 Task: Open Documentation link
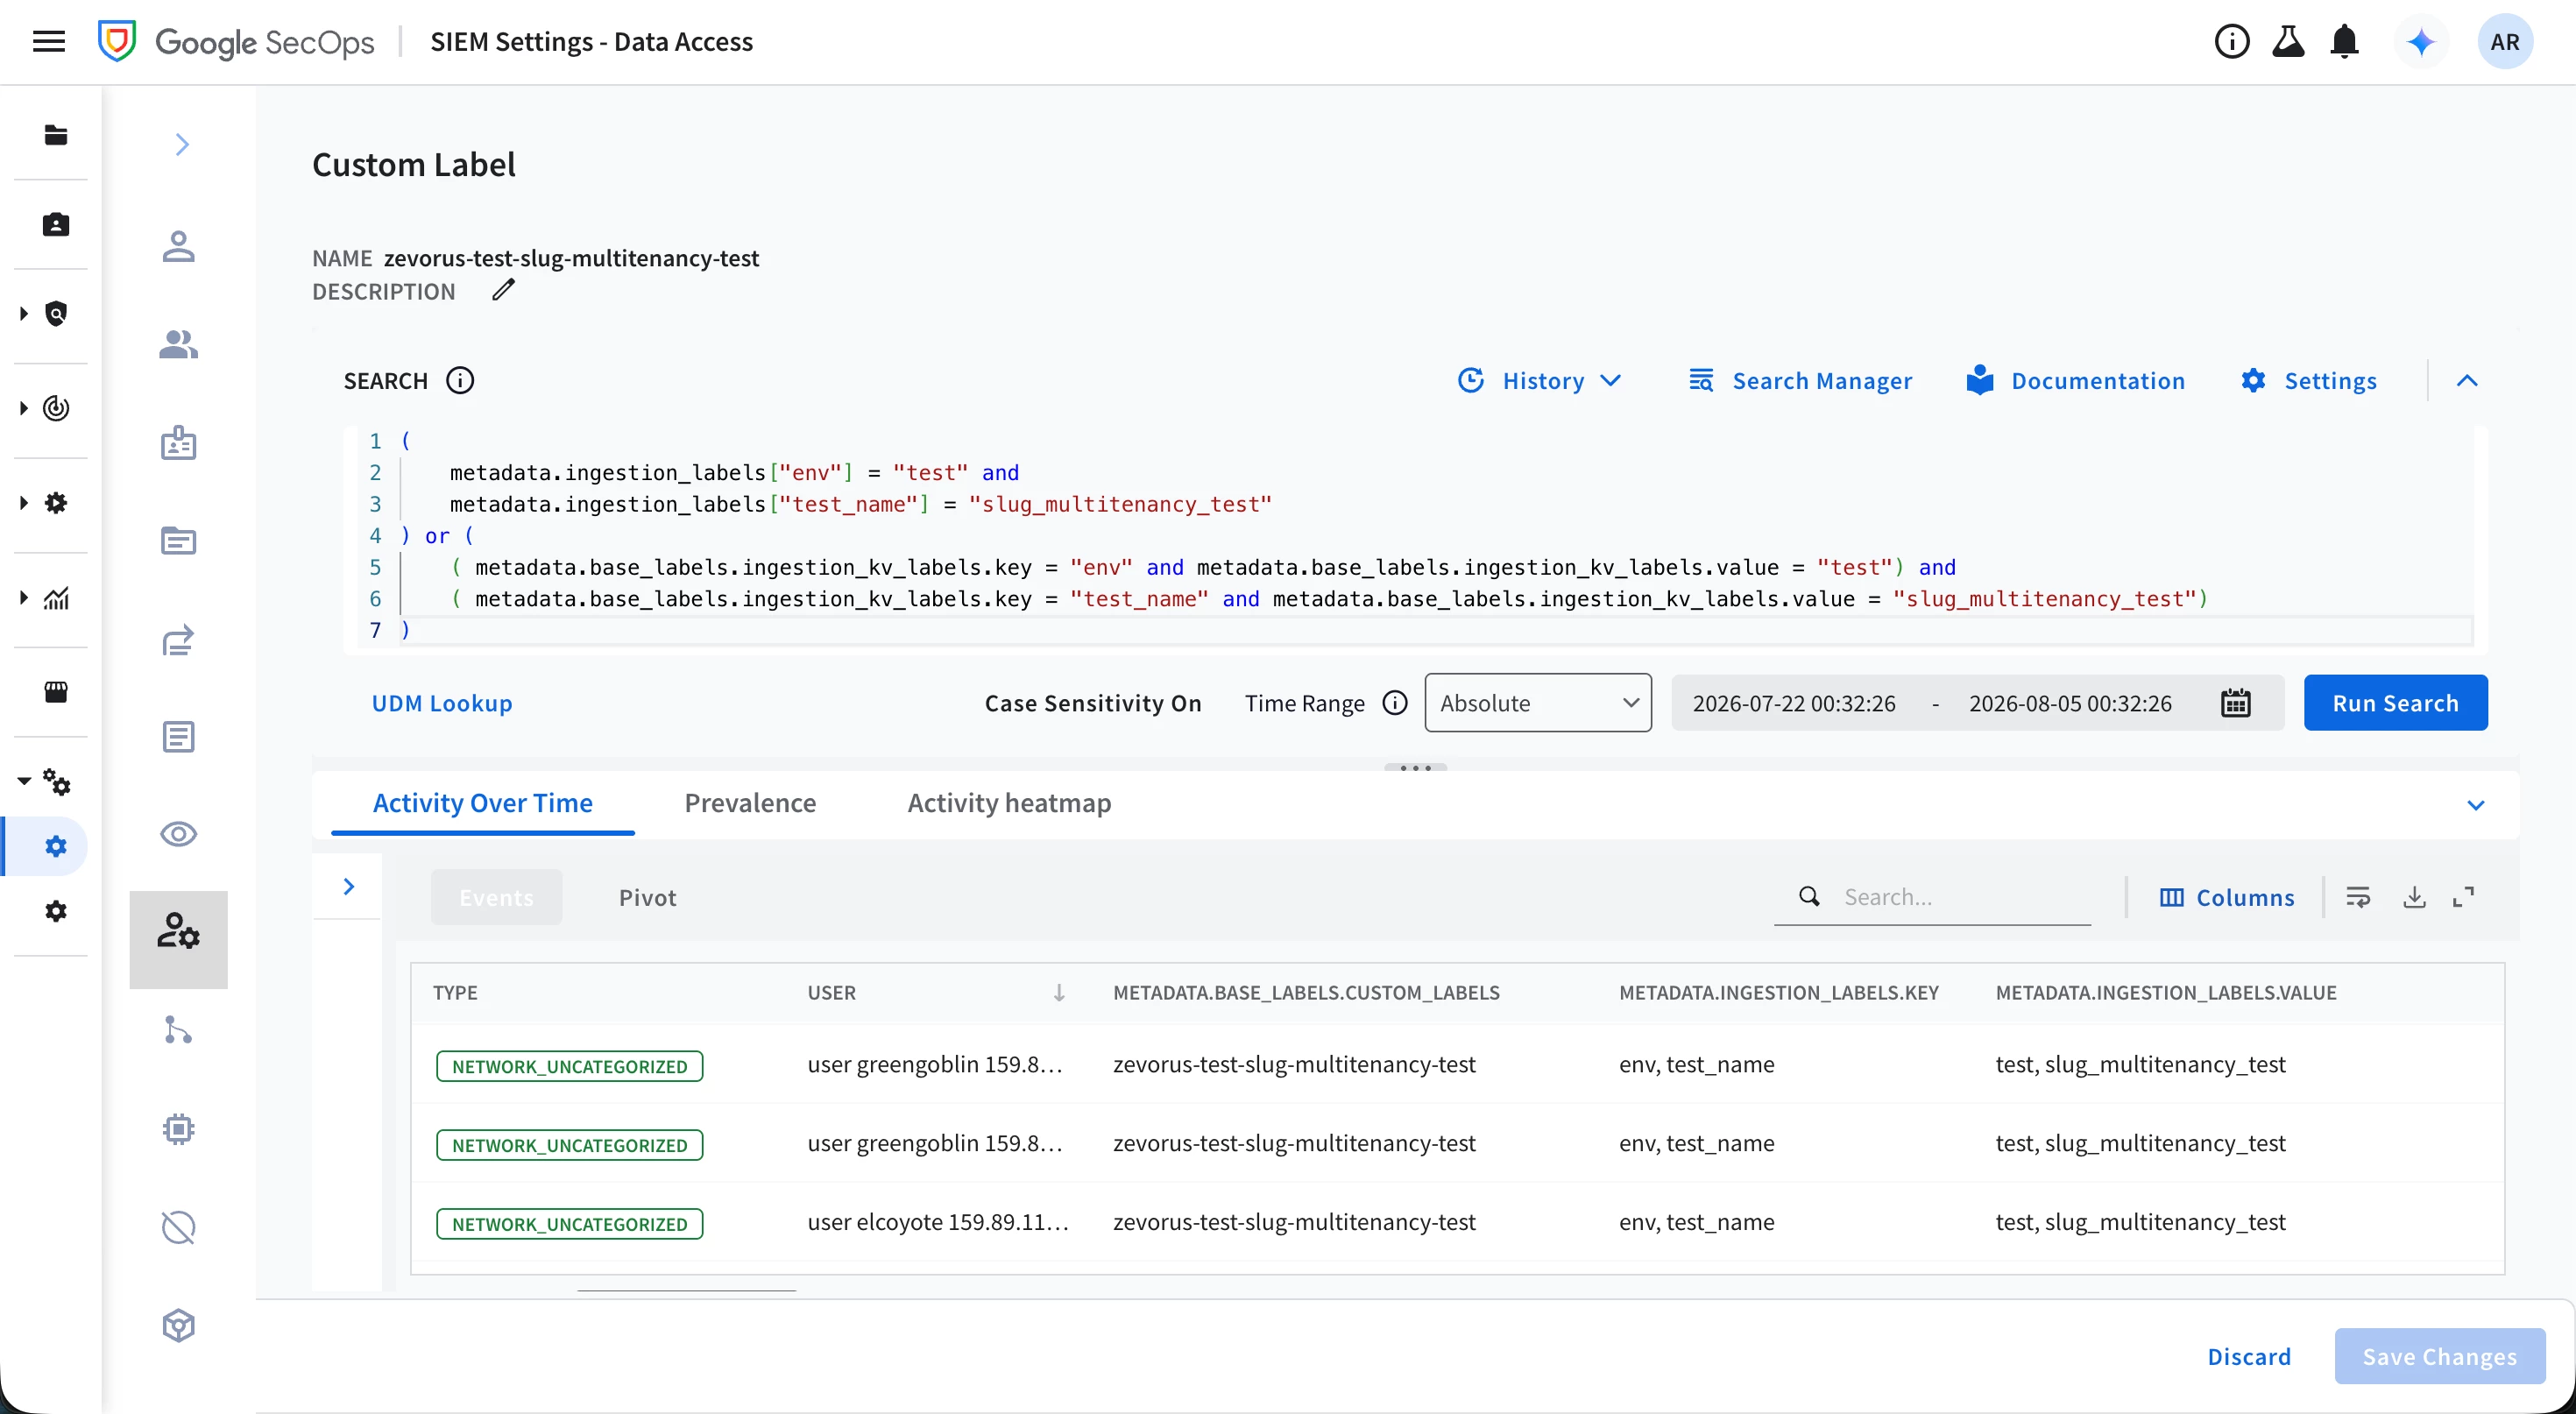click(x=2075, y=381)
